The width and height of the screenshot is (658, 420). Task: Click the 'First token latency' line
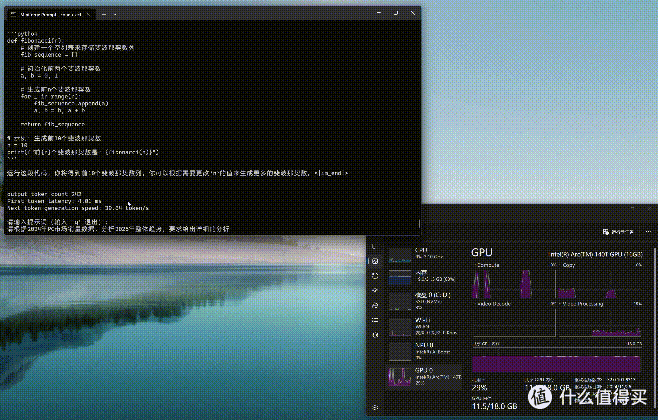[x=54, y=201]
